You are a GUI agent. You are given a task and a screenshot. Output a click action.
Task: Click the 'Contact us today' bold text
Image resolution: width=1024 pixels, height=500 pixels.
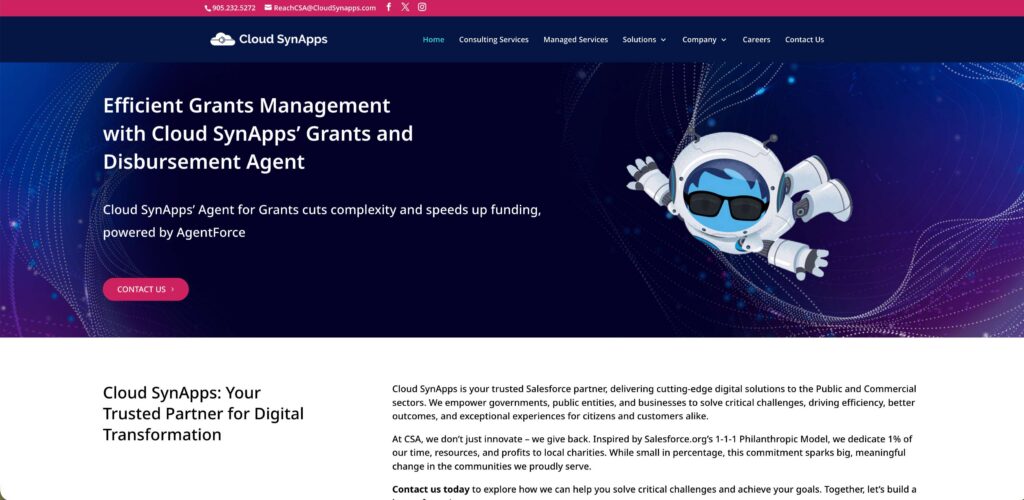[x=430, y=489]
